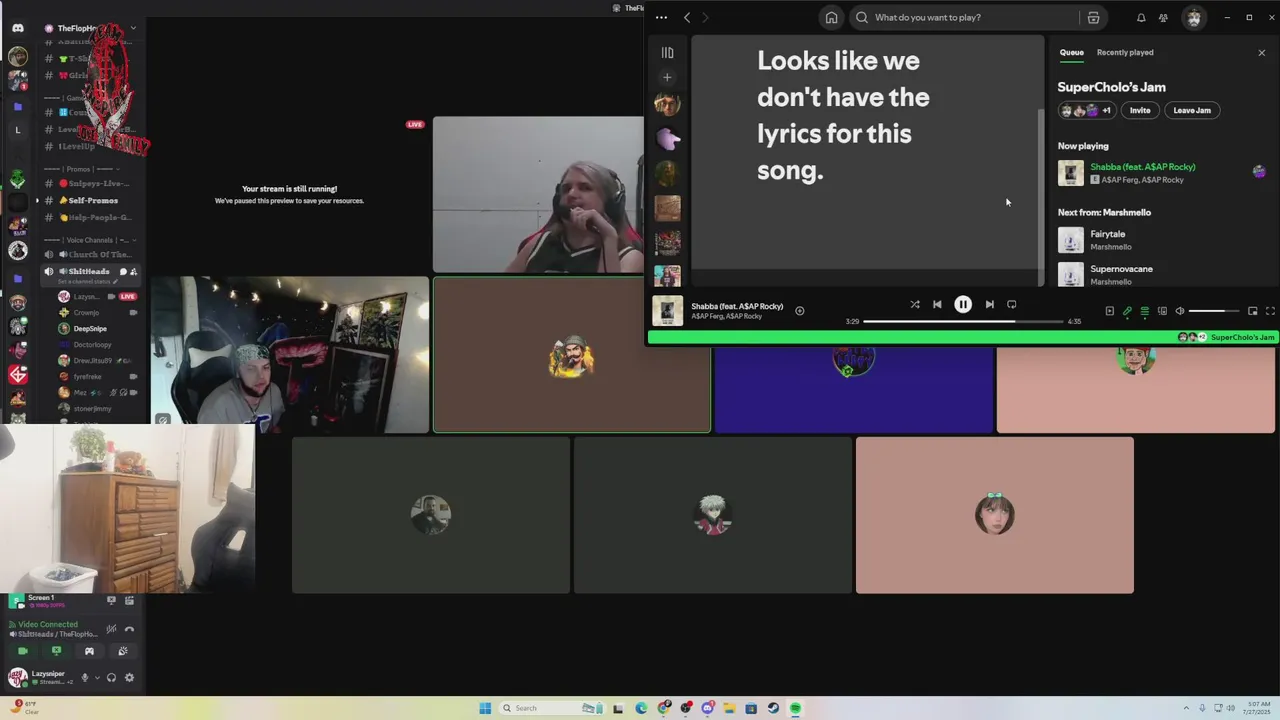The image size is (1280, 720).
Task: Adjust the Spotify volume slider
Action: pos(1213,311)
